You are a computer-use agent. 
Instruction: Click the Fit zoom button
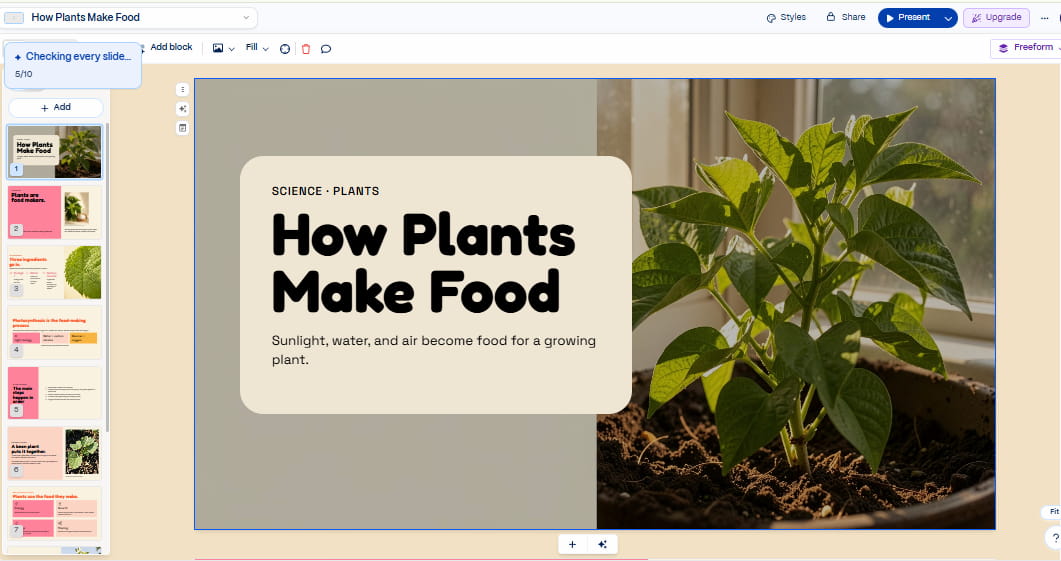coord(1052,512)
